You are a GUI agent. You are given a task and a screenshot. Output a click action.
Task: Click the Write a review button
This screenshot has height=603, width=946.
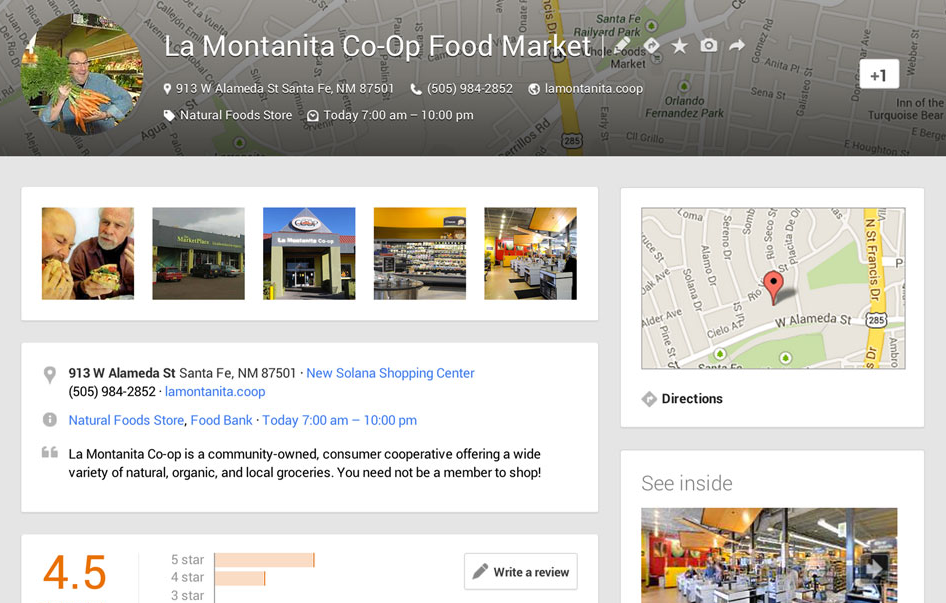click(521, 572)
